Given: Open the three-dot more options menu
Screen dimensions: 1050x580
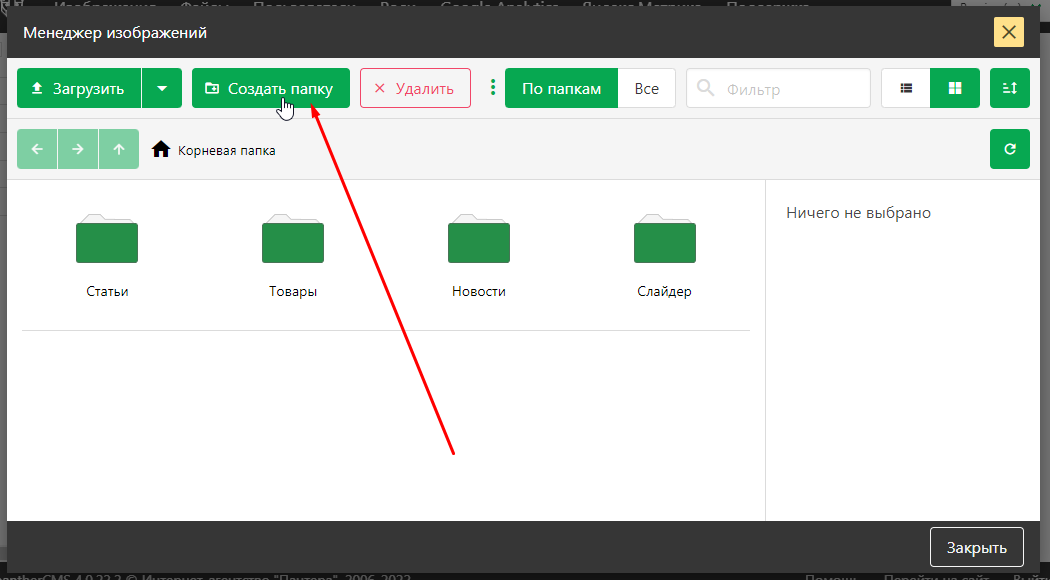Looking at the screenshot, I should coord(492,88).
